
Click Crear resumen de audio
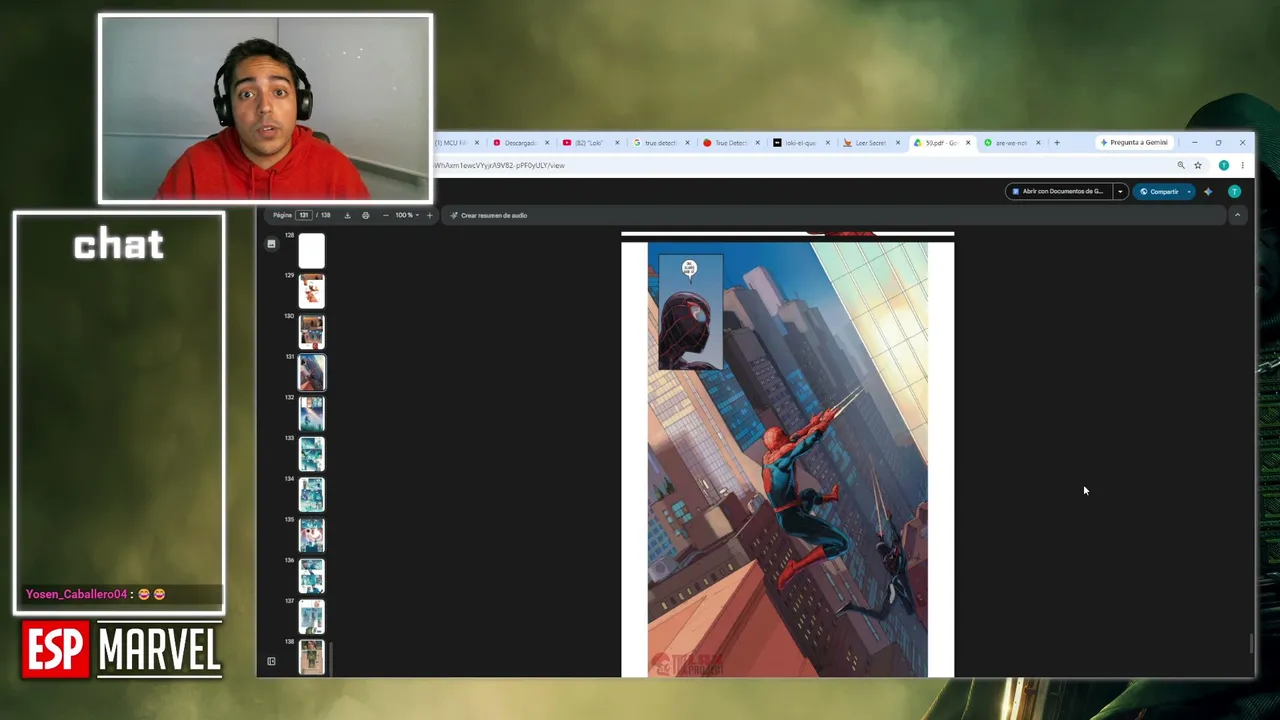pyautogui.click(x=488, y=215)
